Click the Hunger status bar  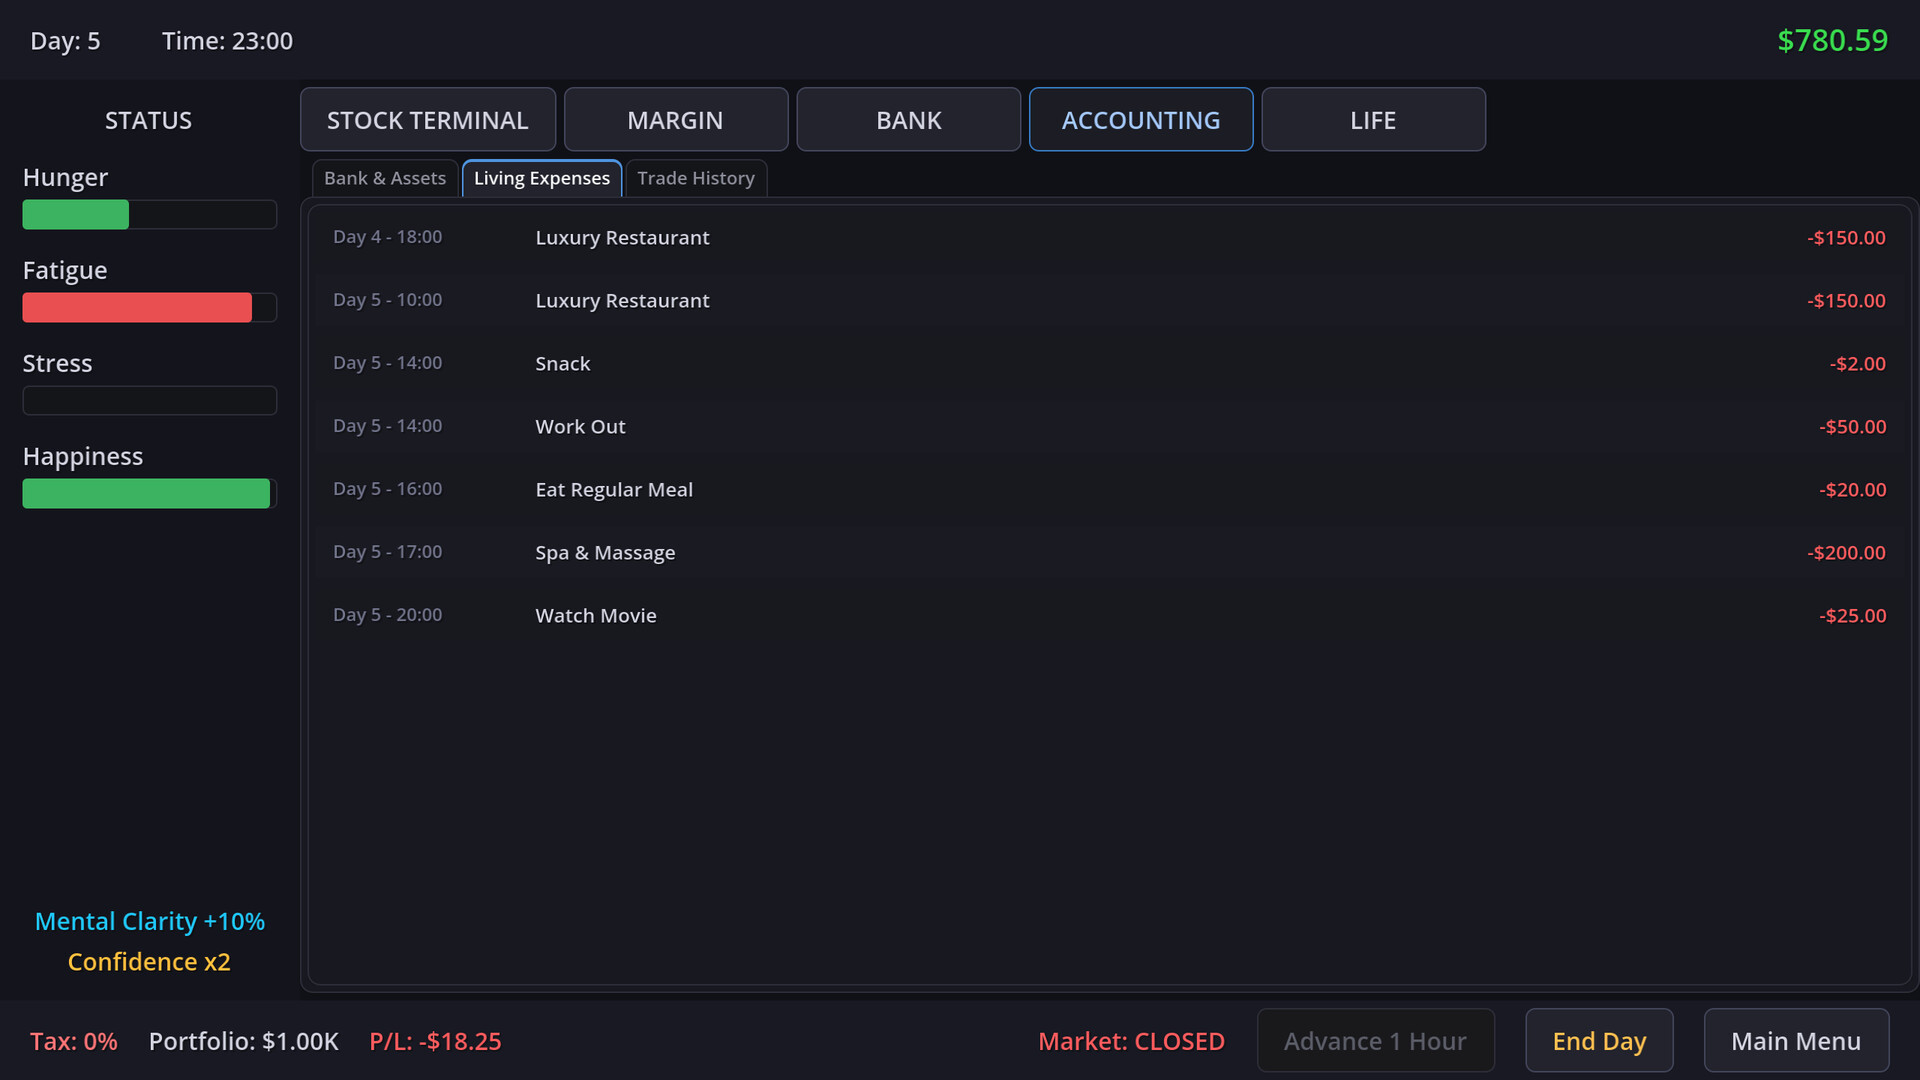click(x=149, y=214)
